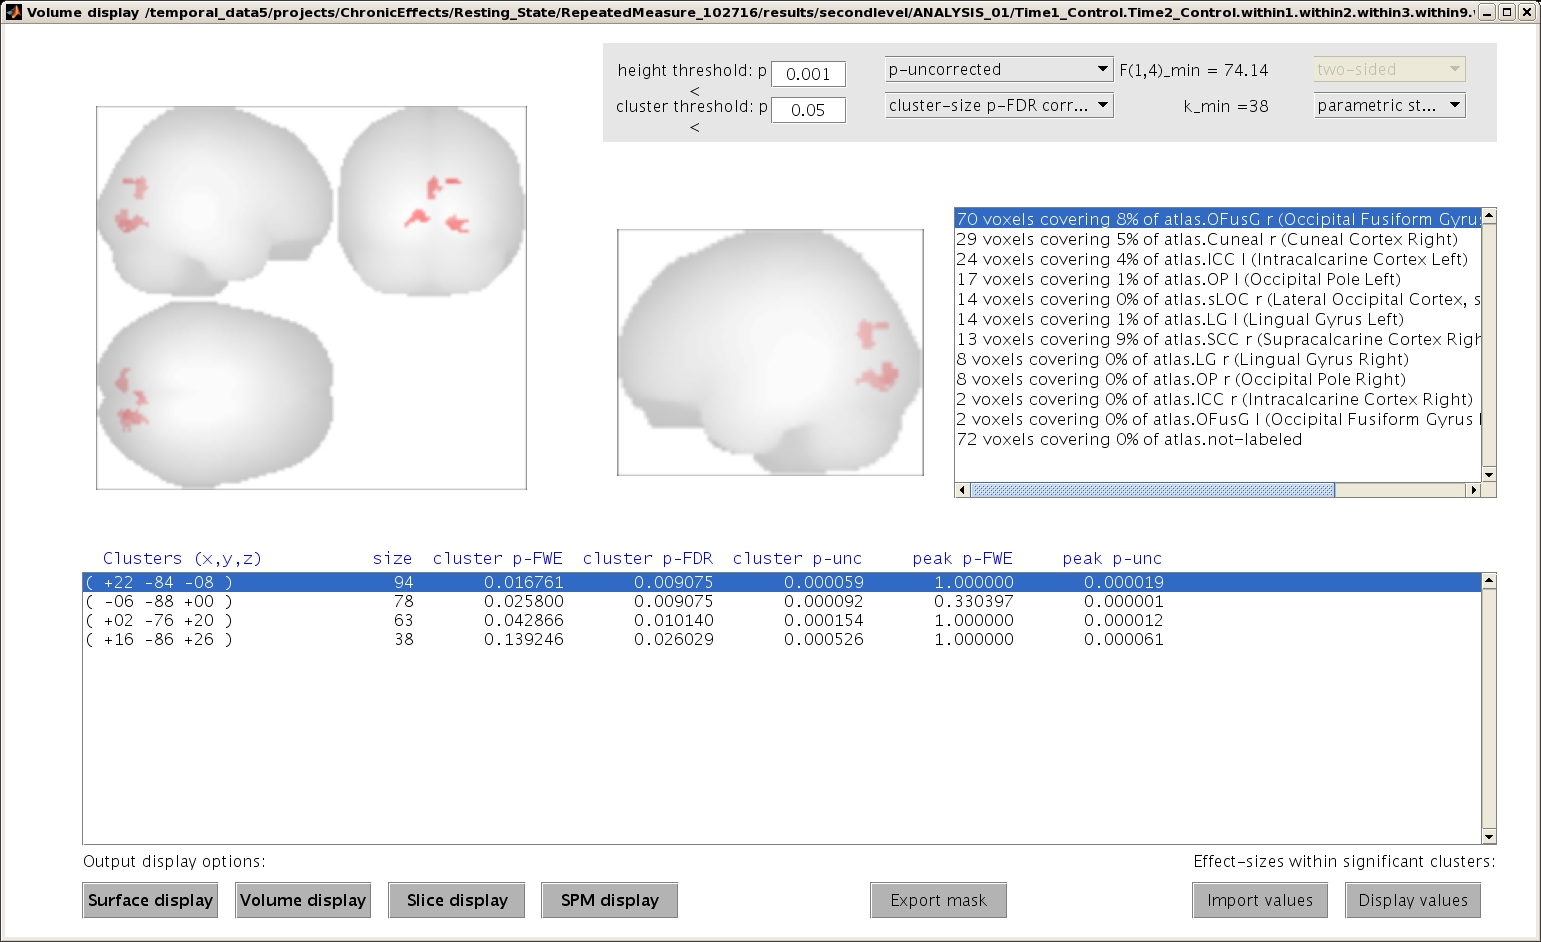This screenshot has width=1541, height=942.
Task: Launch the SPM display
Action: [x=609, y=900]
